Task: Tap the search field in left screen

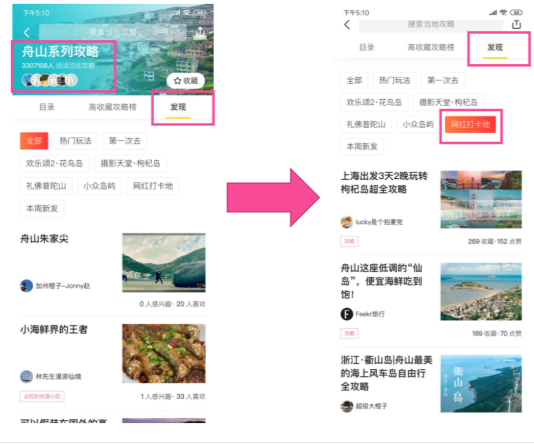Action: (113, 32)
